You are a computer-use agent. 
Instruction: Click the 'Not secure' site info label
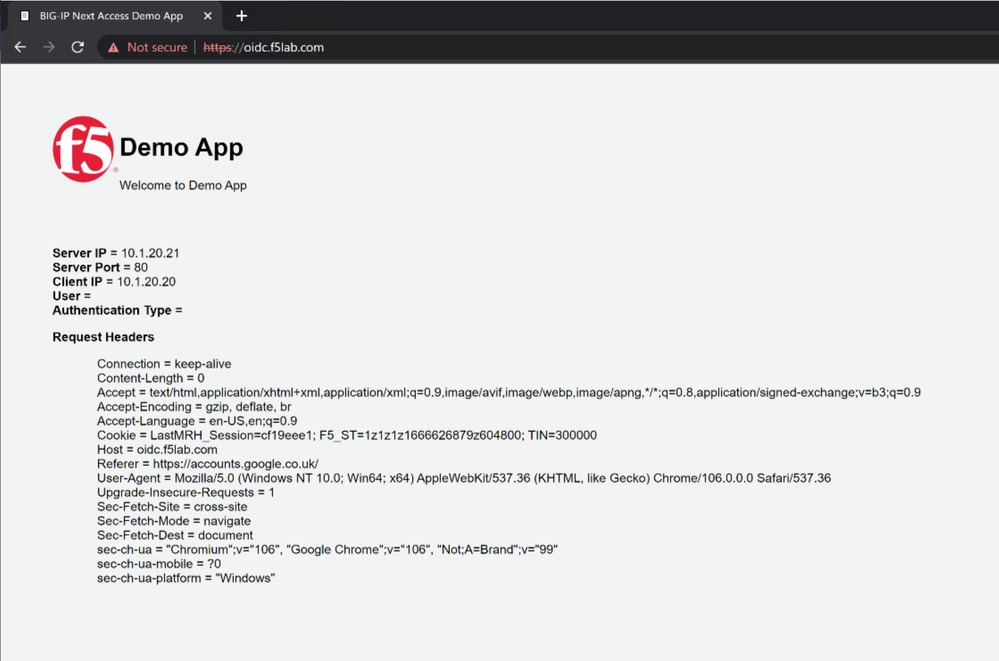click(x=157, y=47)
